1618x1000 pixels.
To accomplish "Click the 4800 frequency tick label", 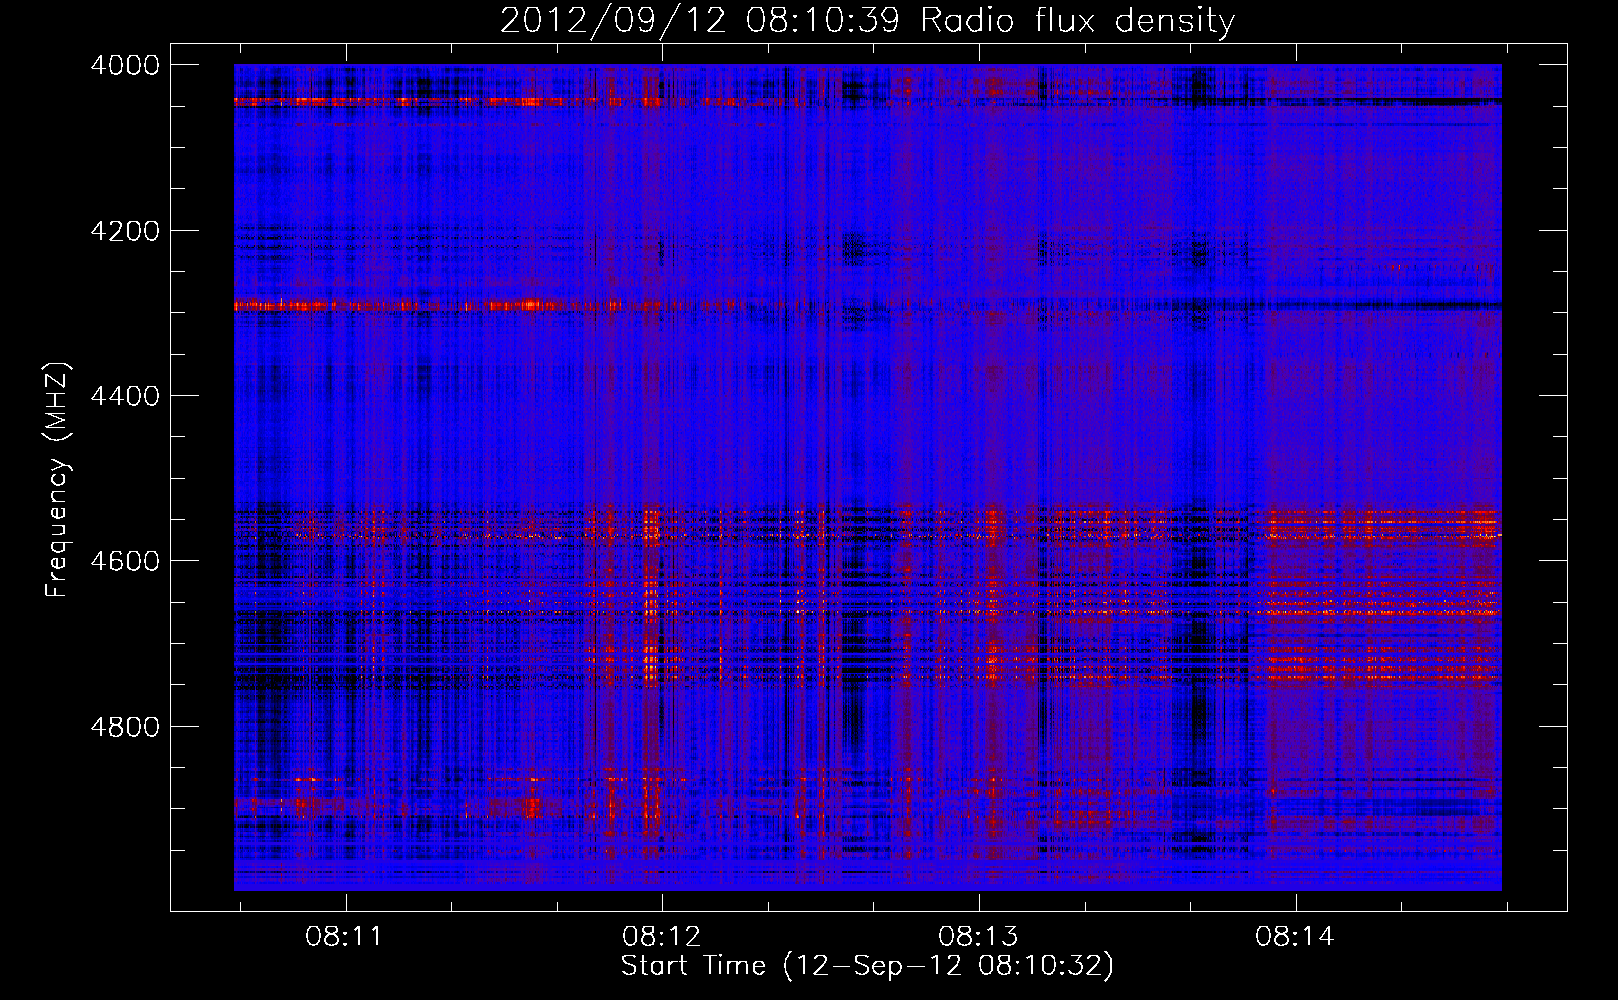I will click(125, 727).
